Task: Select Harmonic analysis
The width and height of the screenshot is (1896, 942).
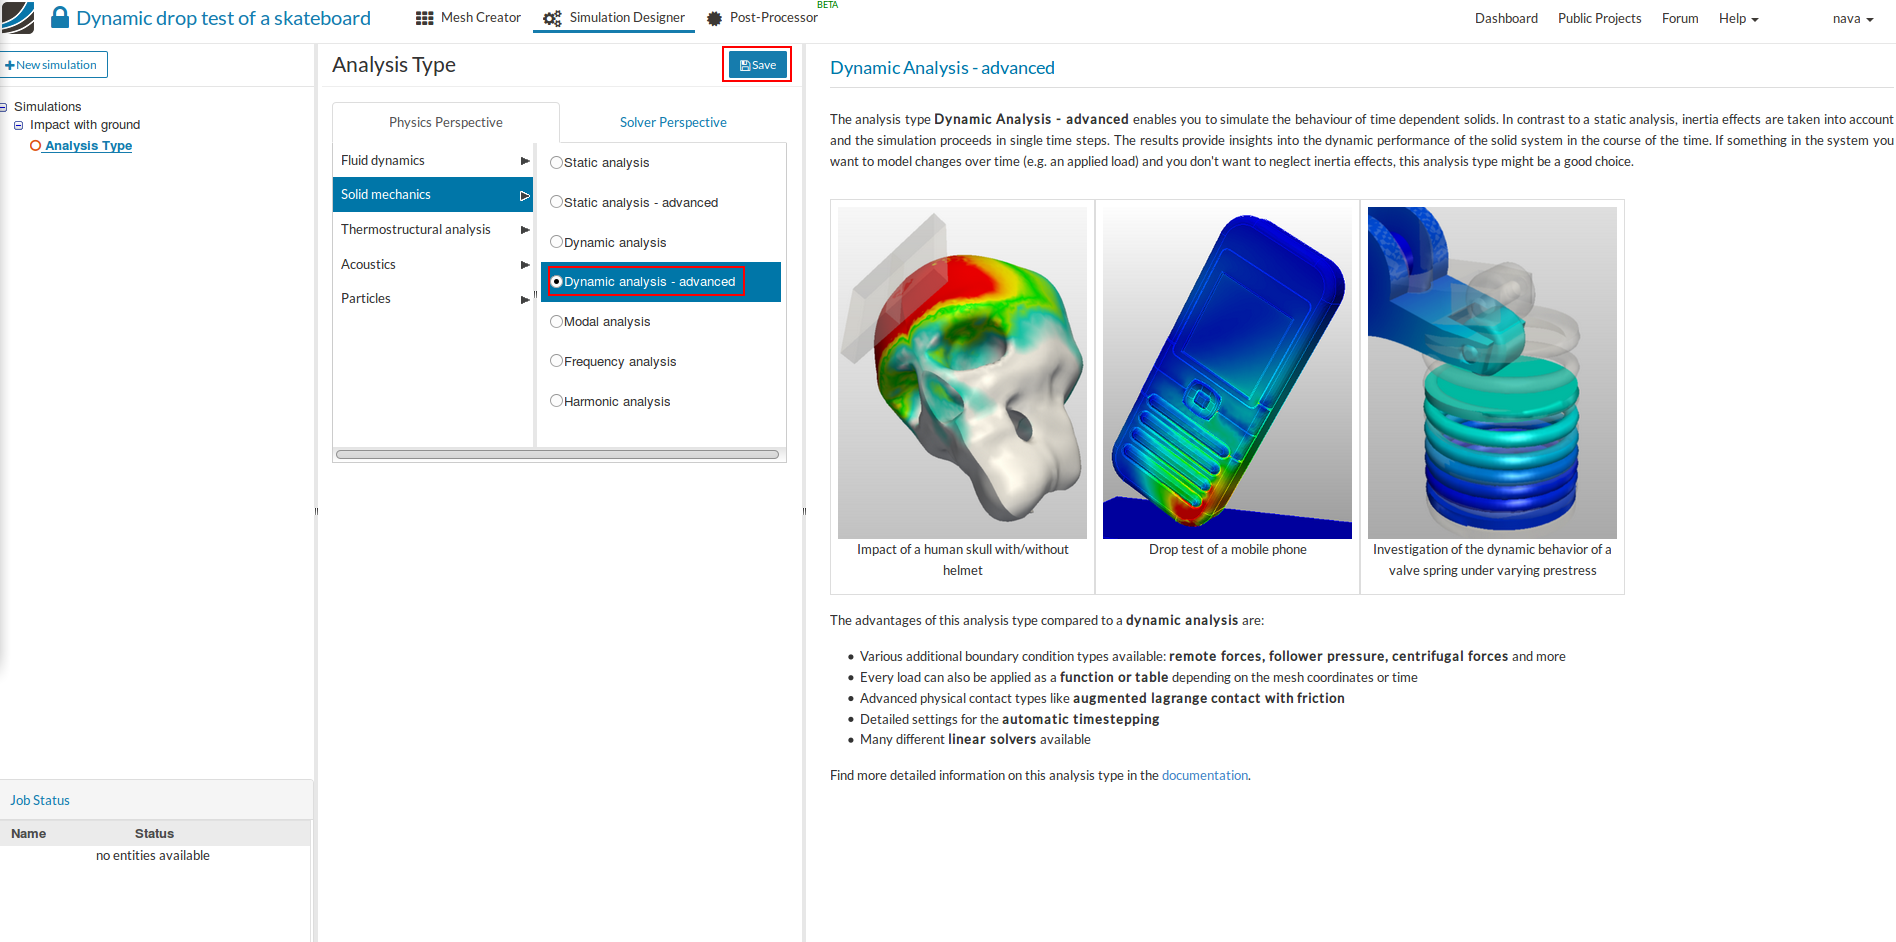Action: point(557,400)
